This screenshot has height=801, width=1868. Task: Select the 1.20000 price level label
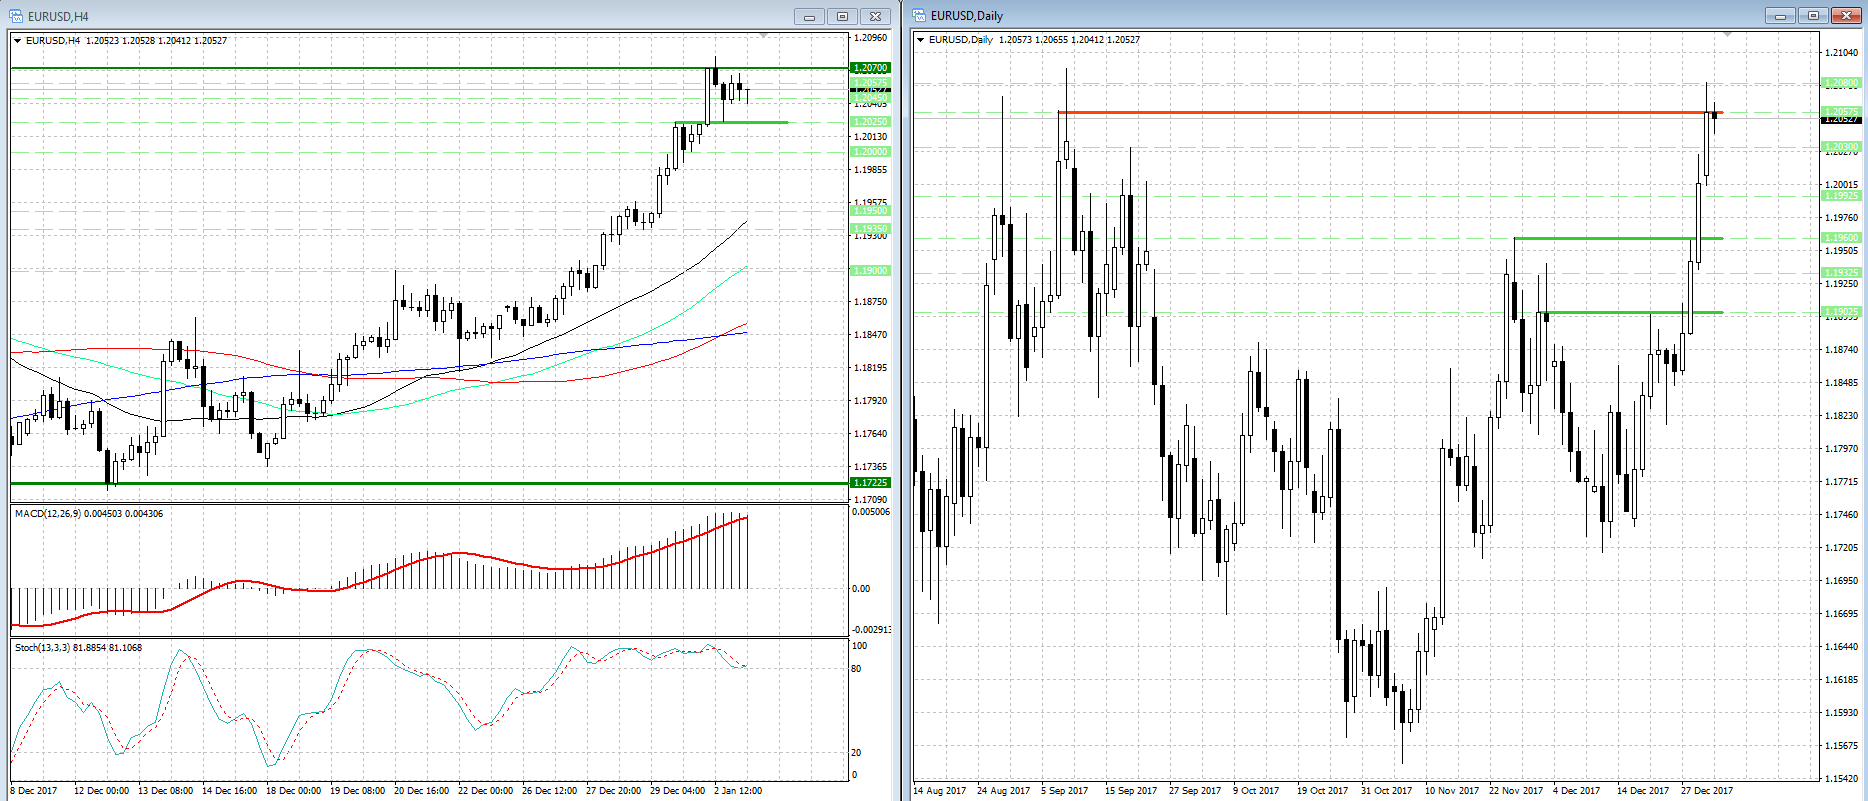click(870, 152)
